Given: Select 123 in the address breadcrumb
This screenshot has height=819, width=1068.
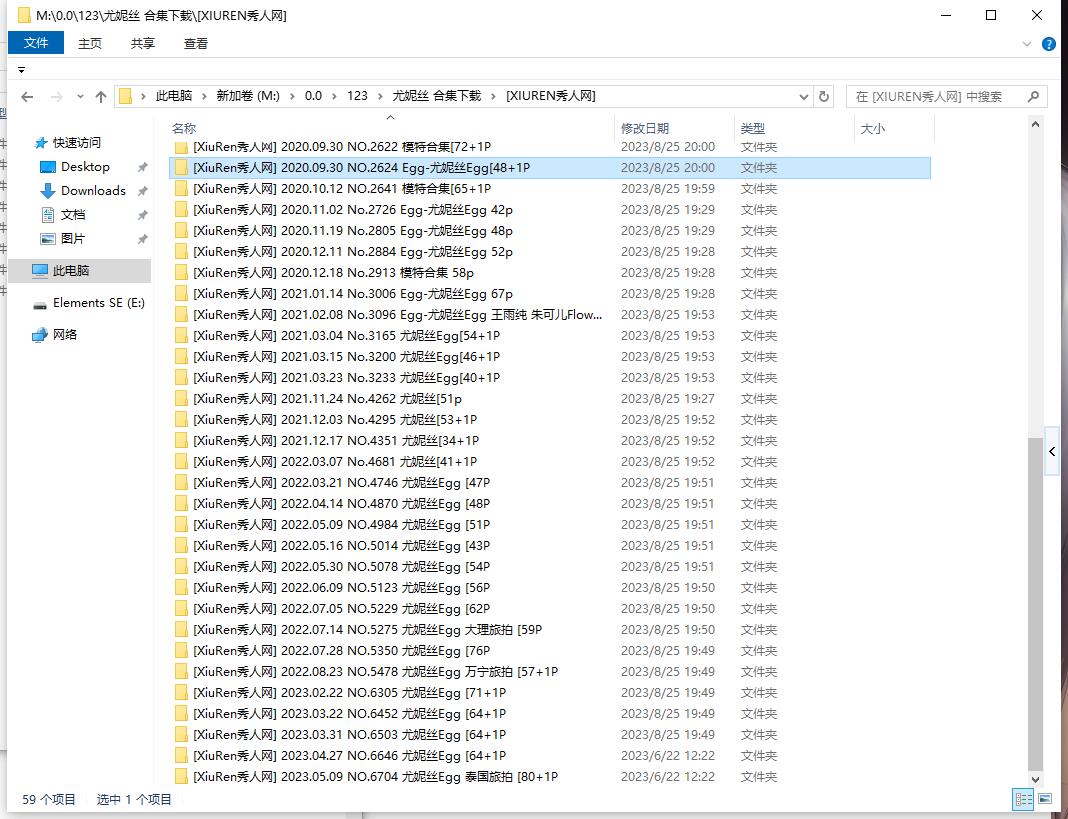Looking at the screenshot, I should [357, 96].
